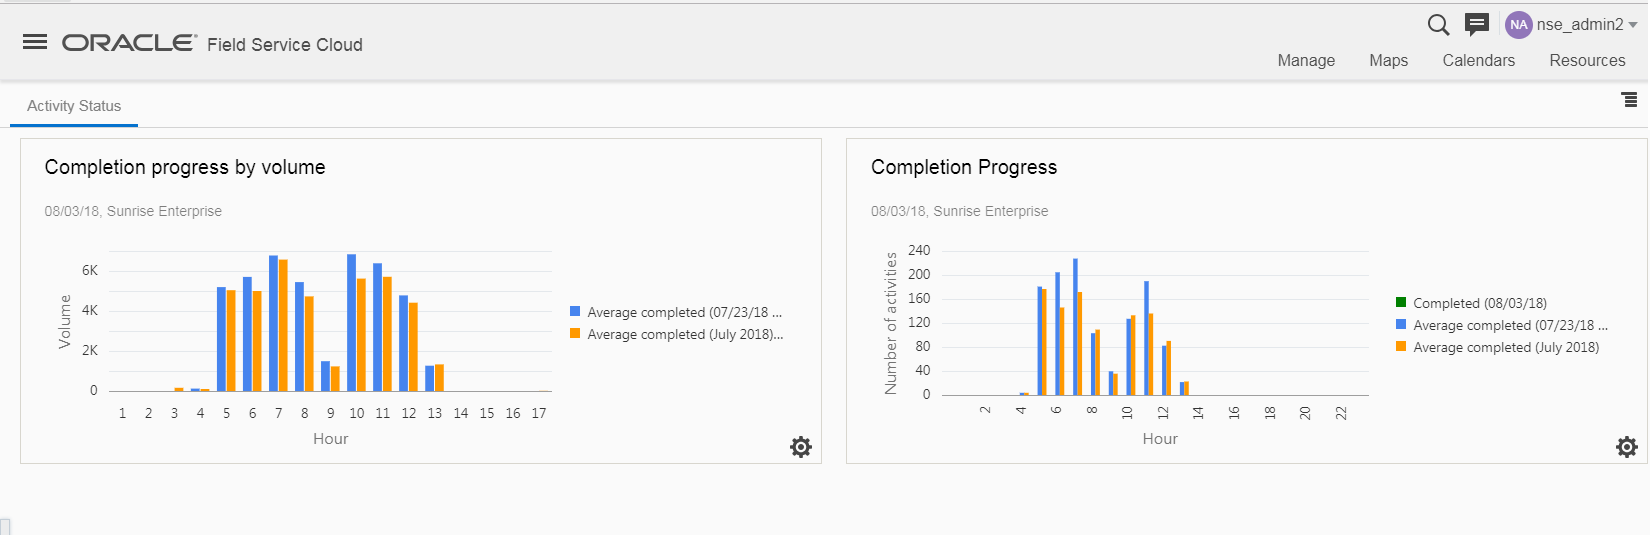Open the messages chat icon
The height and width of the screenshot is (538, 1650).
tap(1477, 24)
